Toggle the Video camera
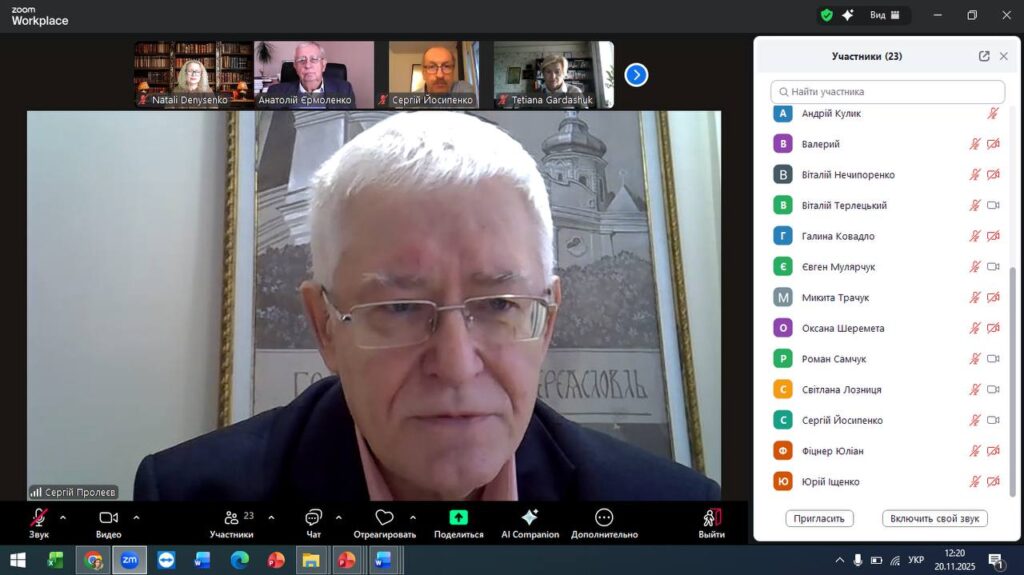Viewport: 1024px width, 575px height. (x=108, y=518)
